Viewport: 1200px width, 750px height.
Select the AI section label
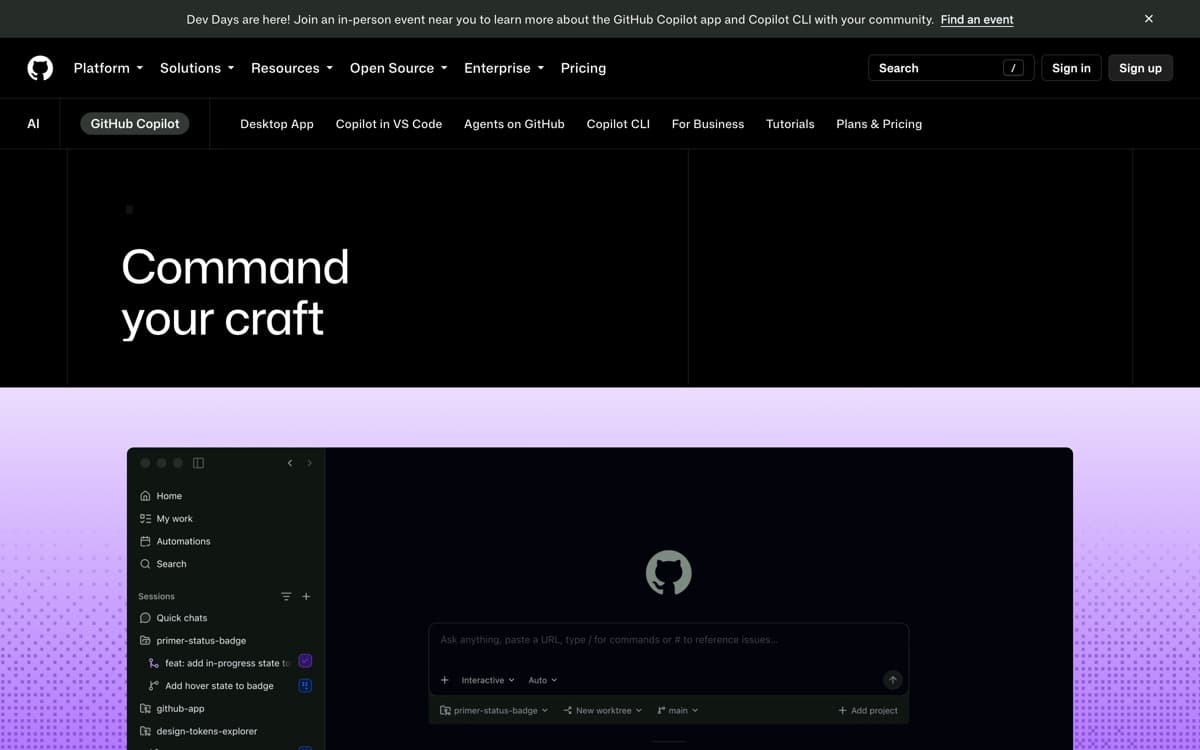(33, 124)
